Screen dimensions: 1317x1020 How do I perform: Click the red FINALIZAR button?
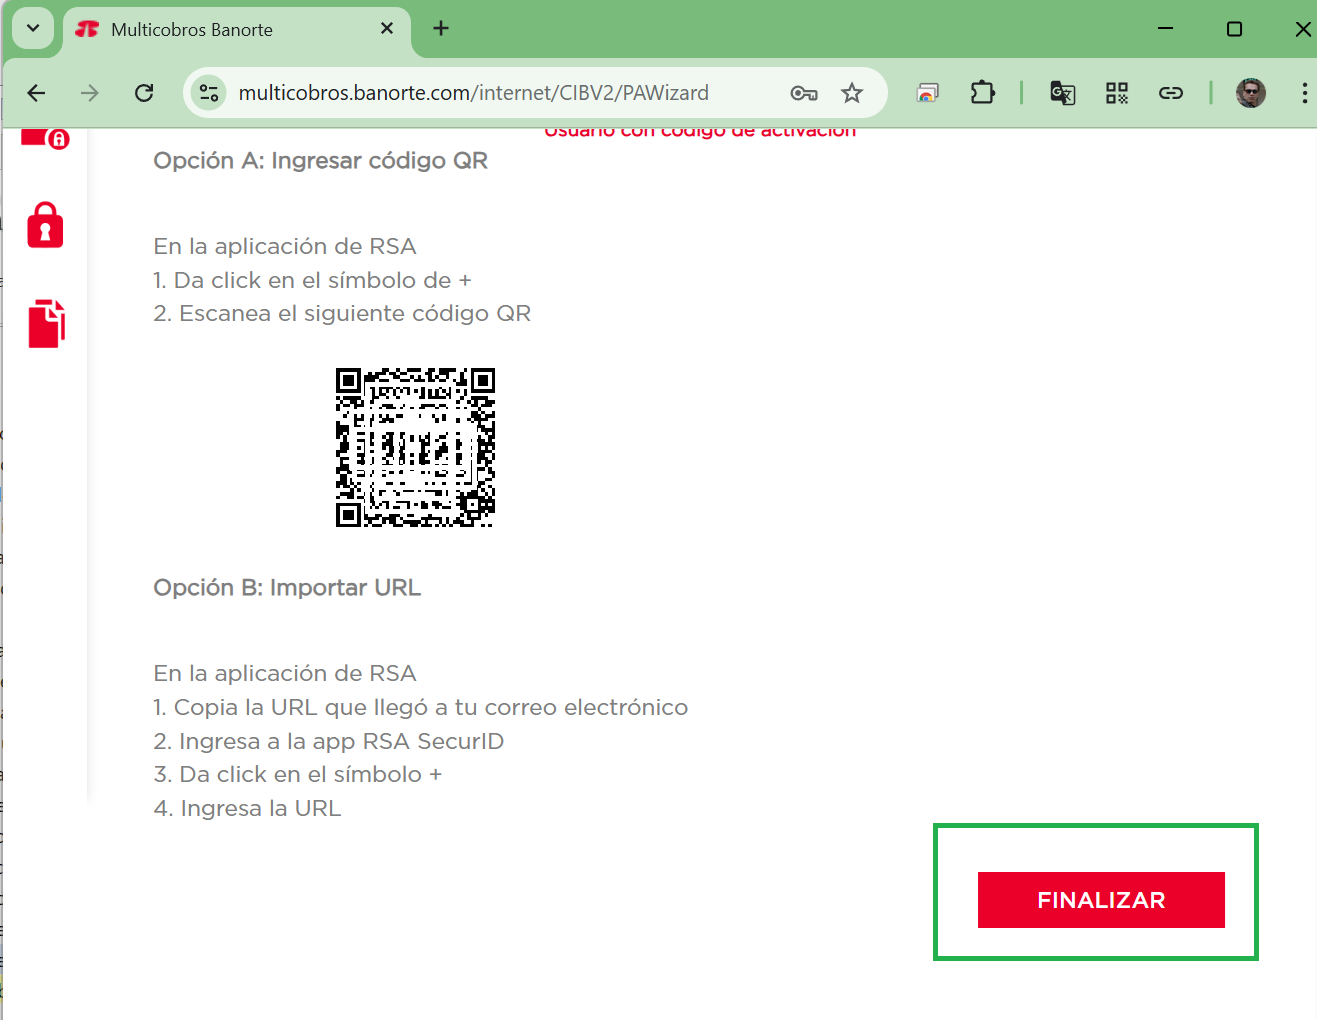coord(1100,900)
